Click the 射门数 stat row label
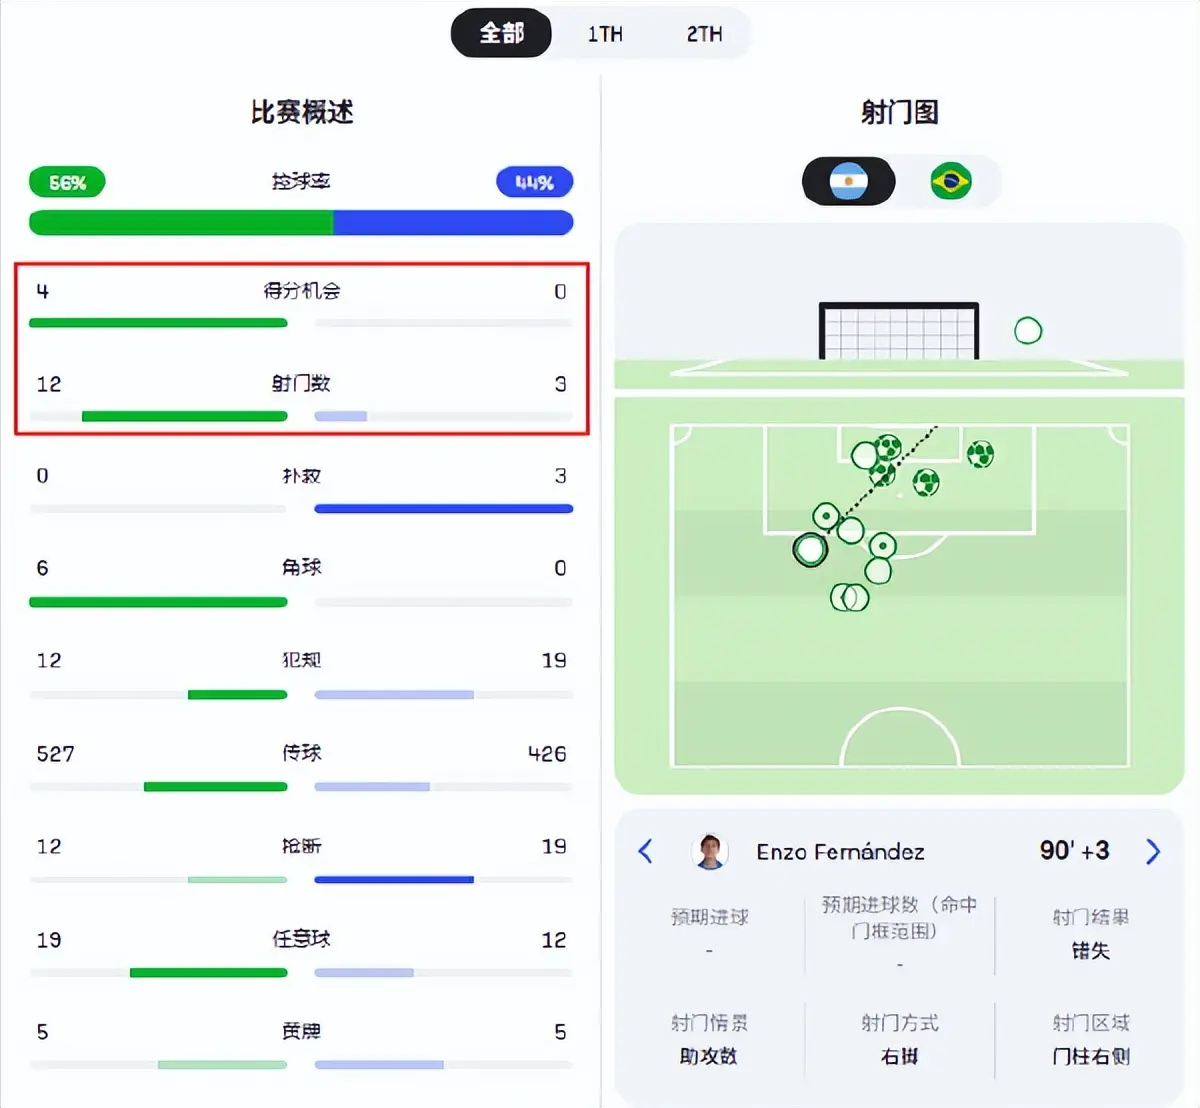The height and width of the screenshot is (1108, 1200). pyautogui.click(x=301, y=384)
